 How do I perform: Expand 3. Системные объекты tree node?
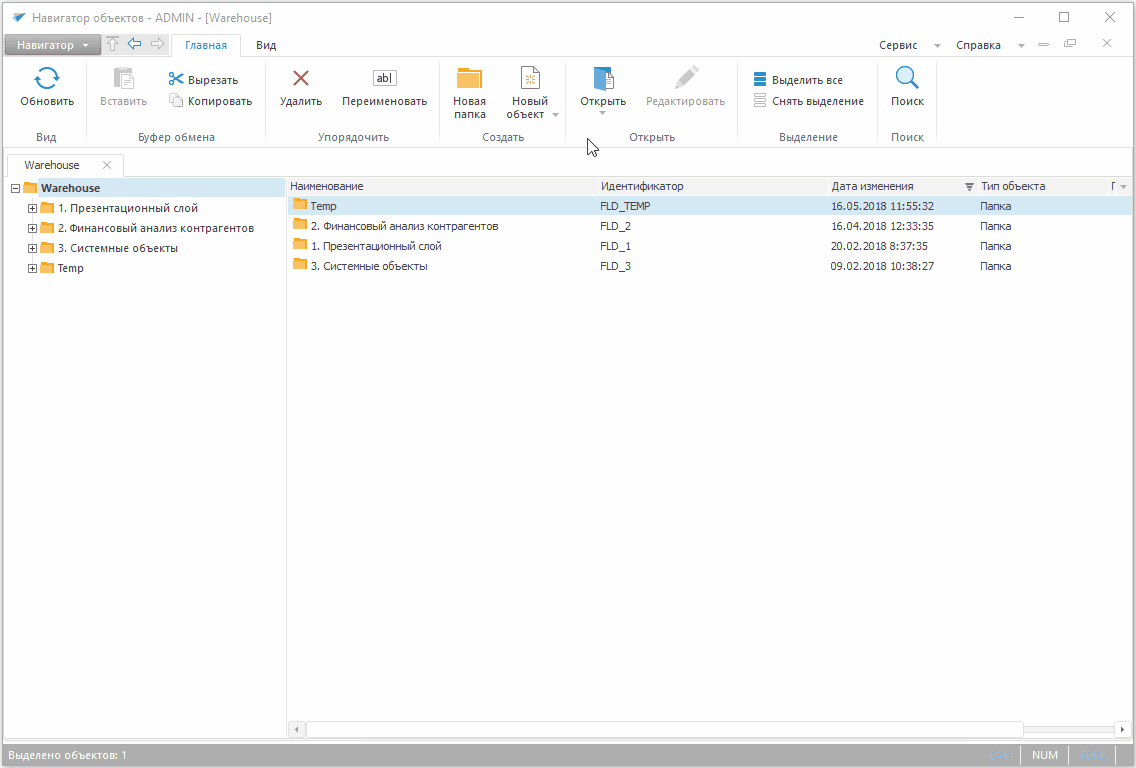click(32, 249)
